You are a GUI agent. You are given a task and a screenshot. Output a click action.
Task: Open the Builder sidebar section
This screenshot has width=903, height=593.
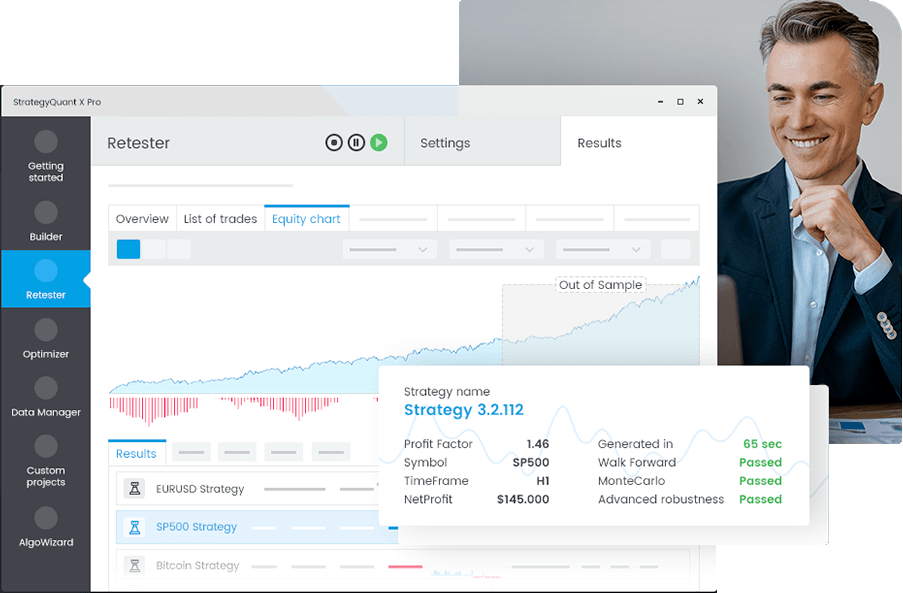(46, 221)
